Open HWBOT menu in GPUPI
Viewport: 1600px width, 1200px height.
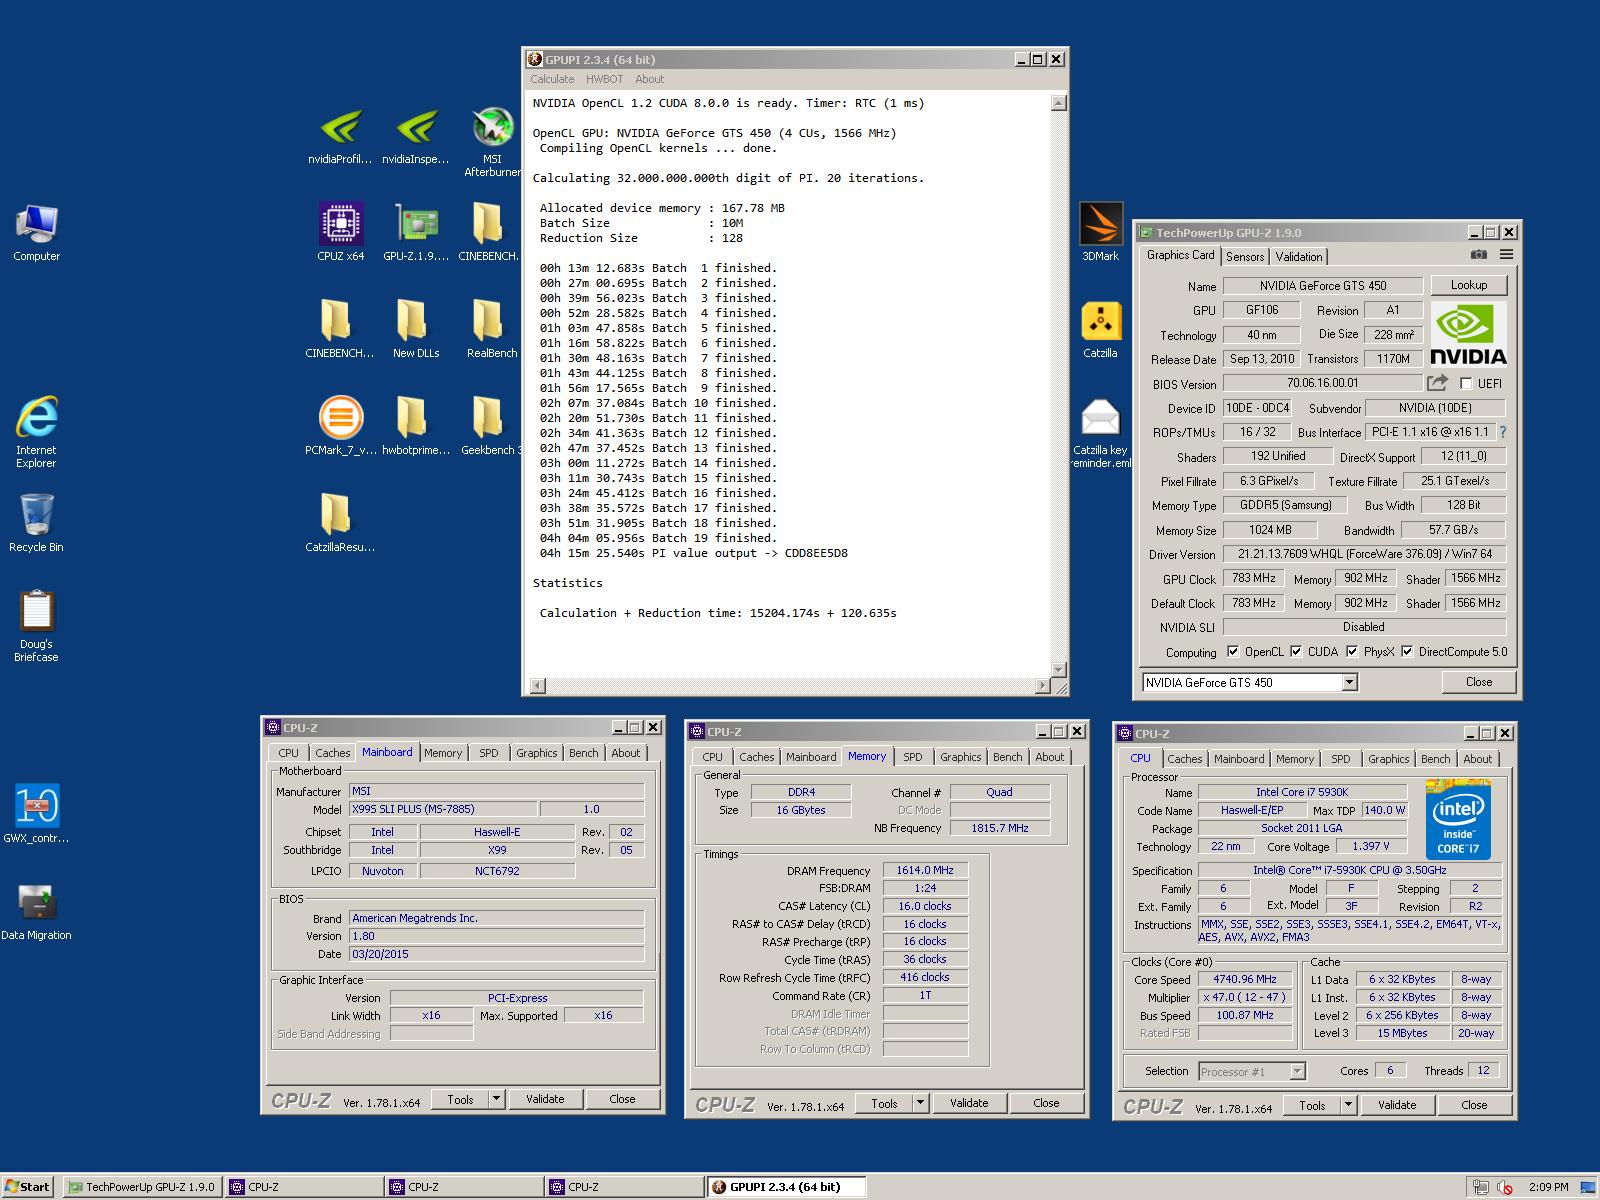(604, 79)
